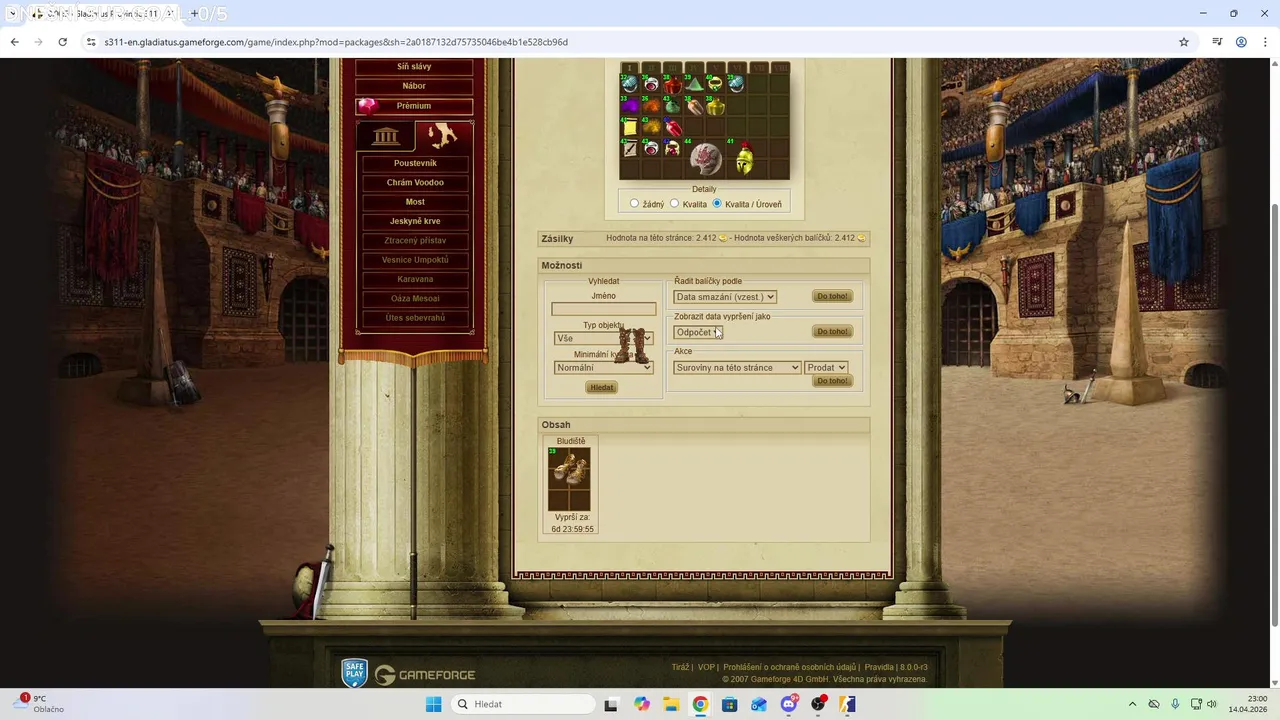1280x720 pixels.
Task: Click the ruby gem Premium icon
Action: click(x=368, y=106)
